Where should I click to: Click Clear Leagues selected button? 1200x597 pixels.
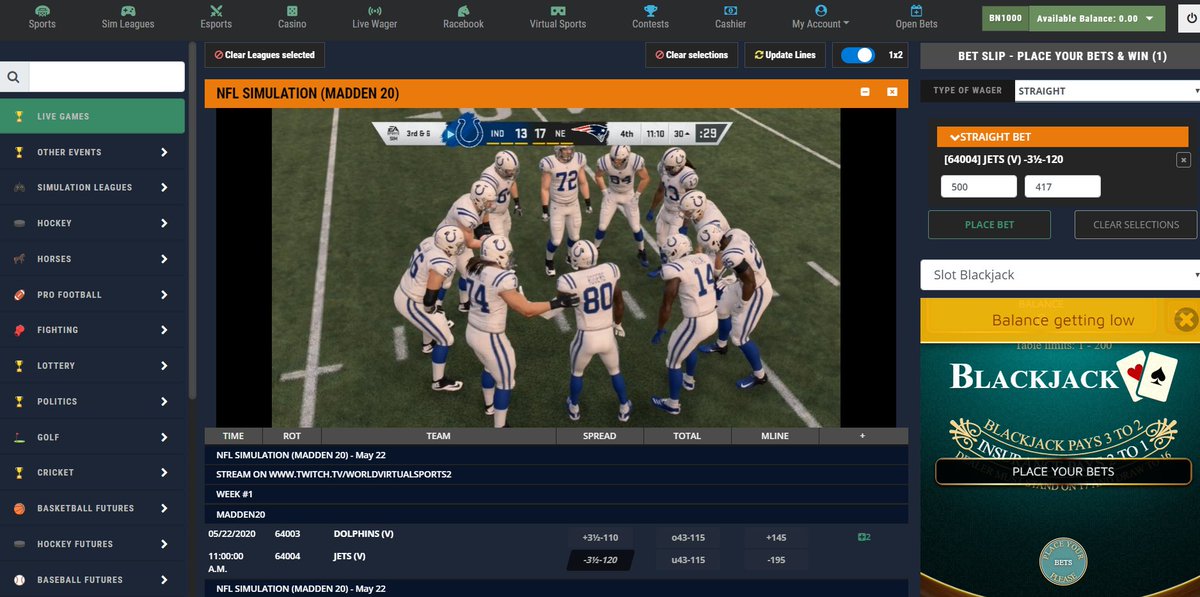click(x=265, y=55)
